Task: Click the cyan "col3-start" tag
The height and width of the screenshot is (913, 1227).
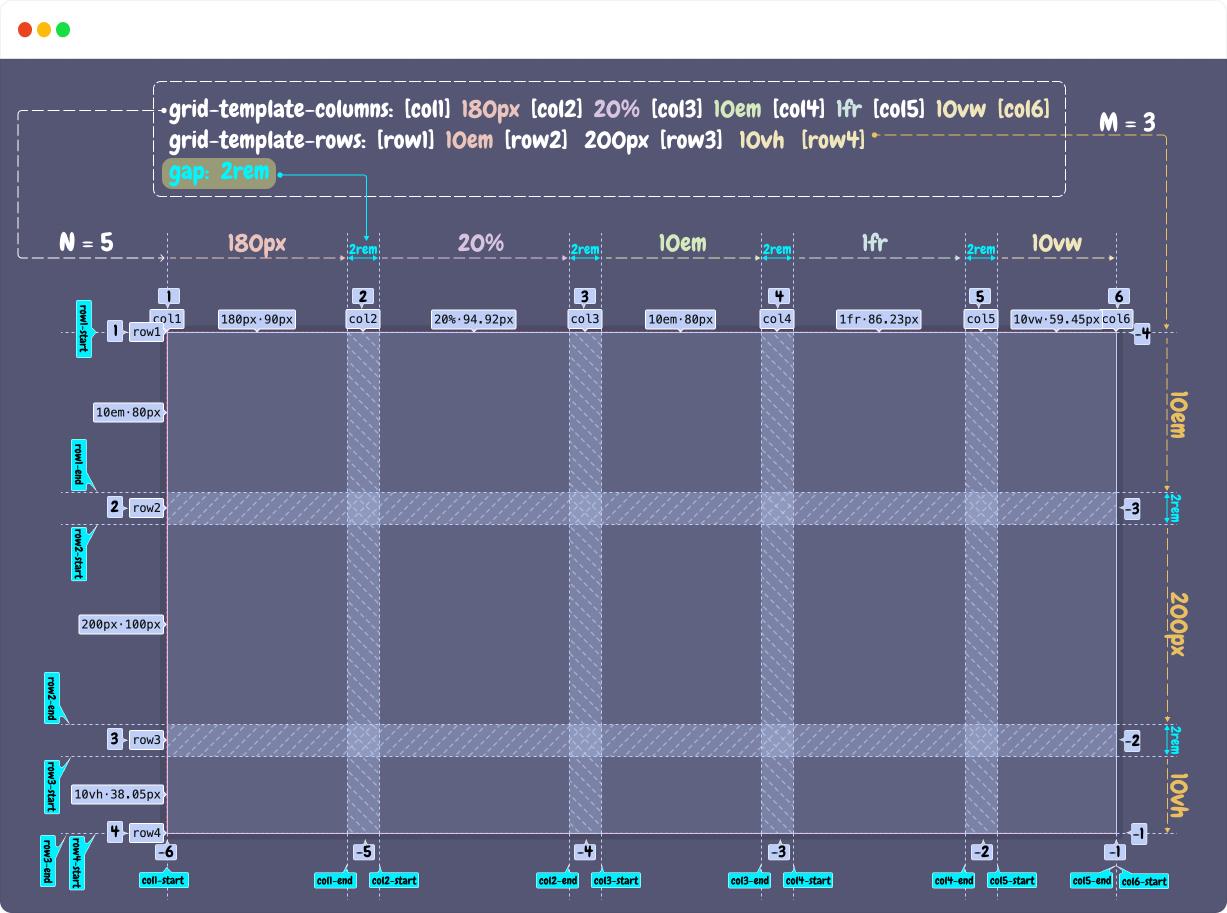Action: tap(616, 881)
